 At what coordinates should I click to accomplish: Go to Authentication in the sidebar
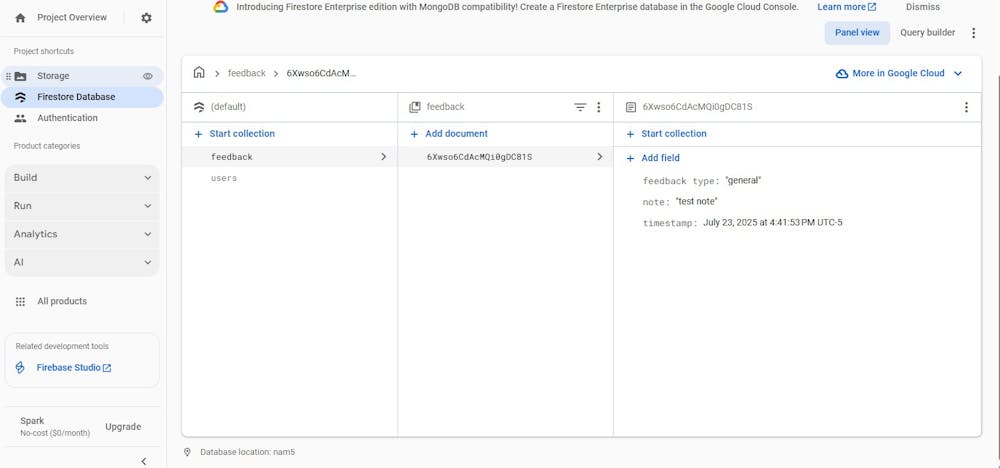point(67,118)
